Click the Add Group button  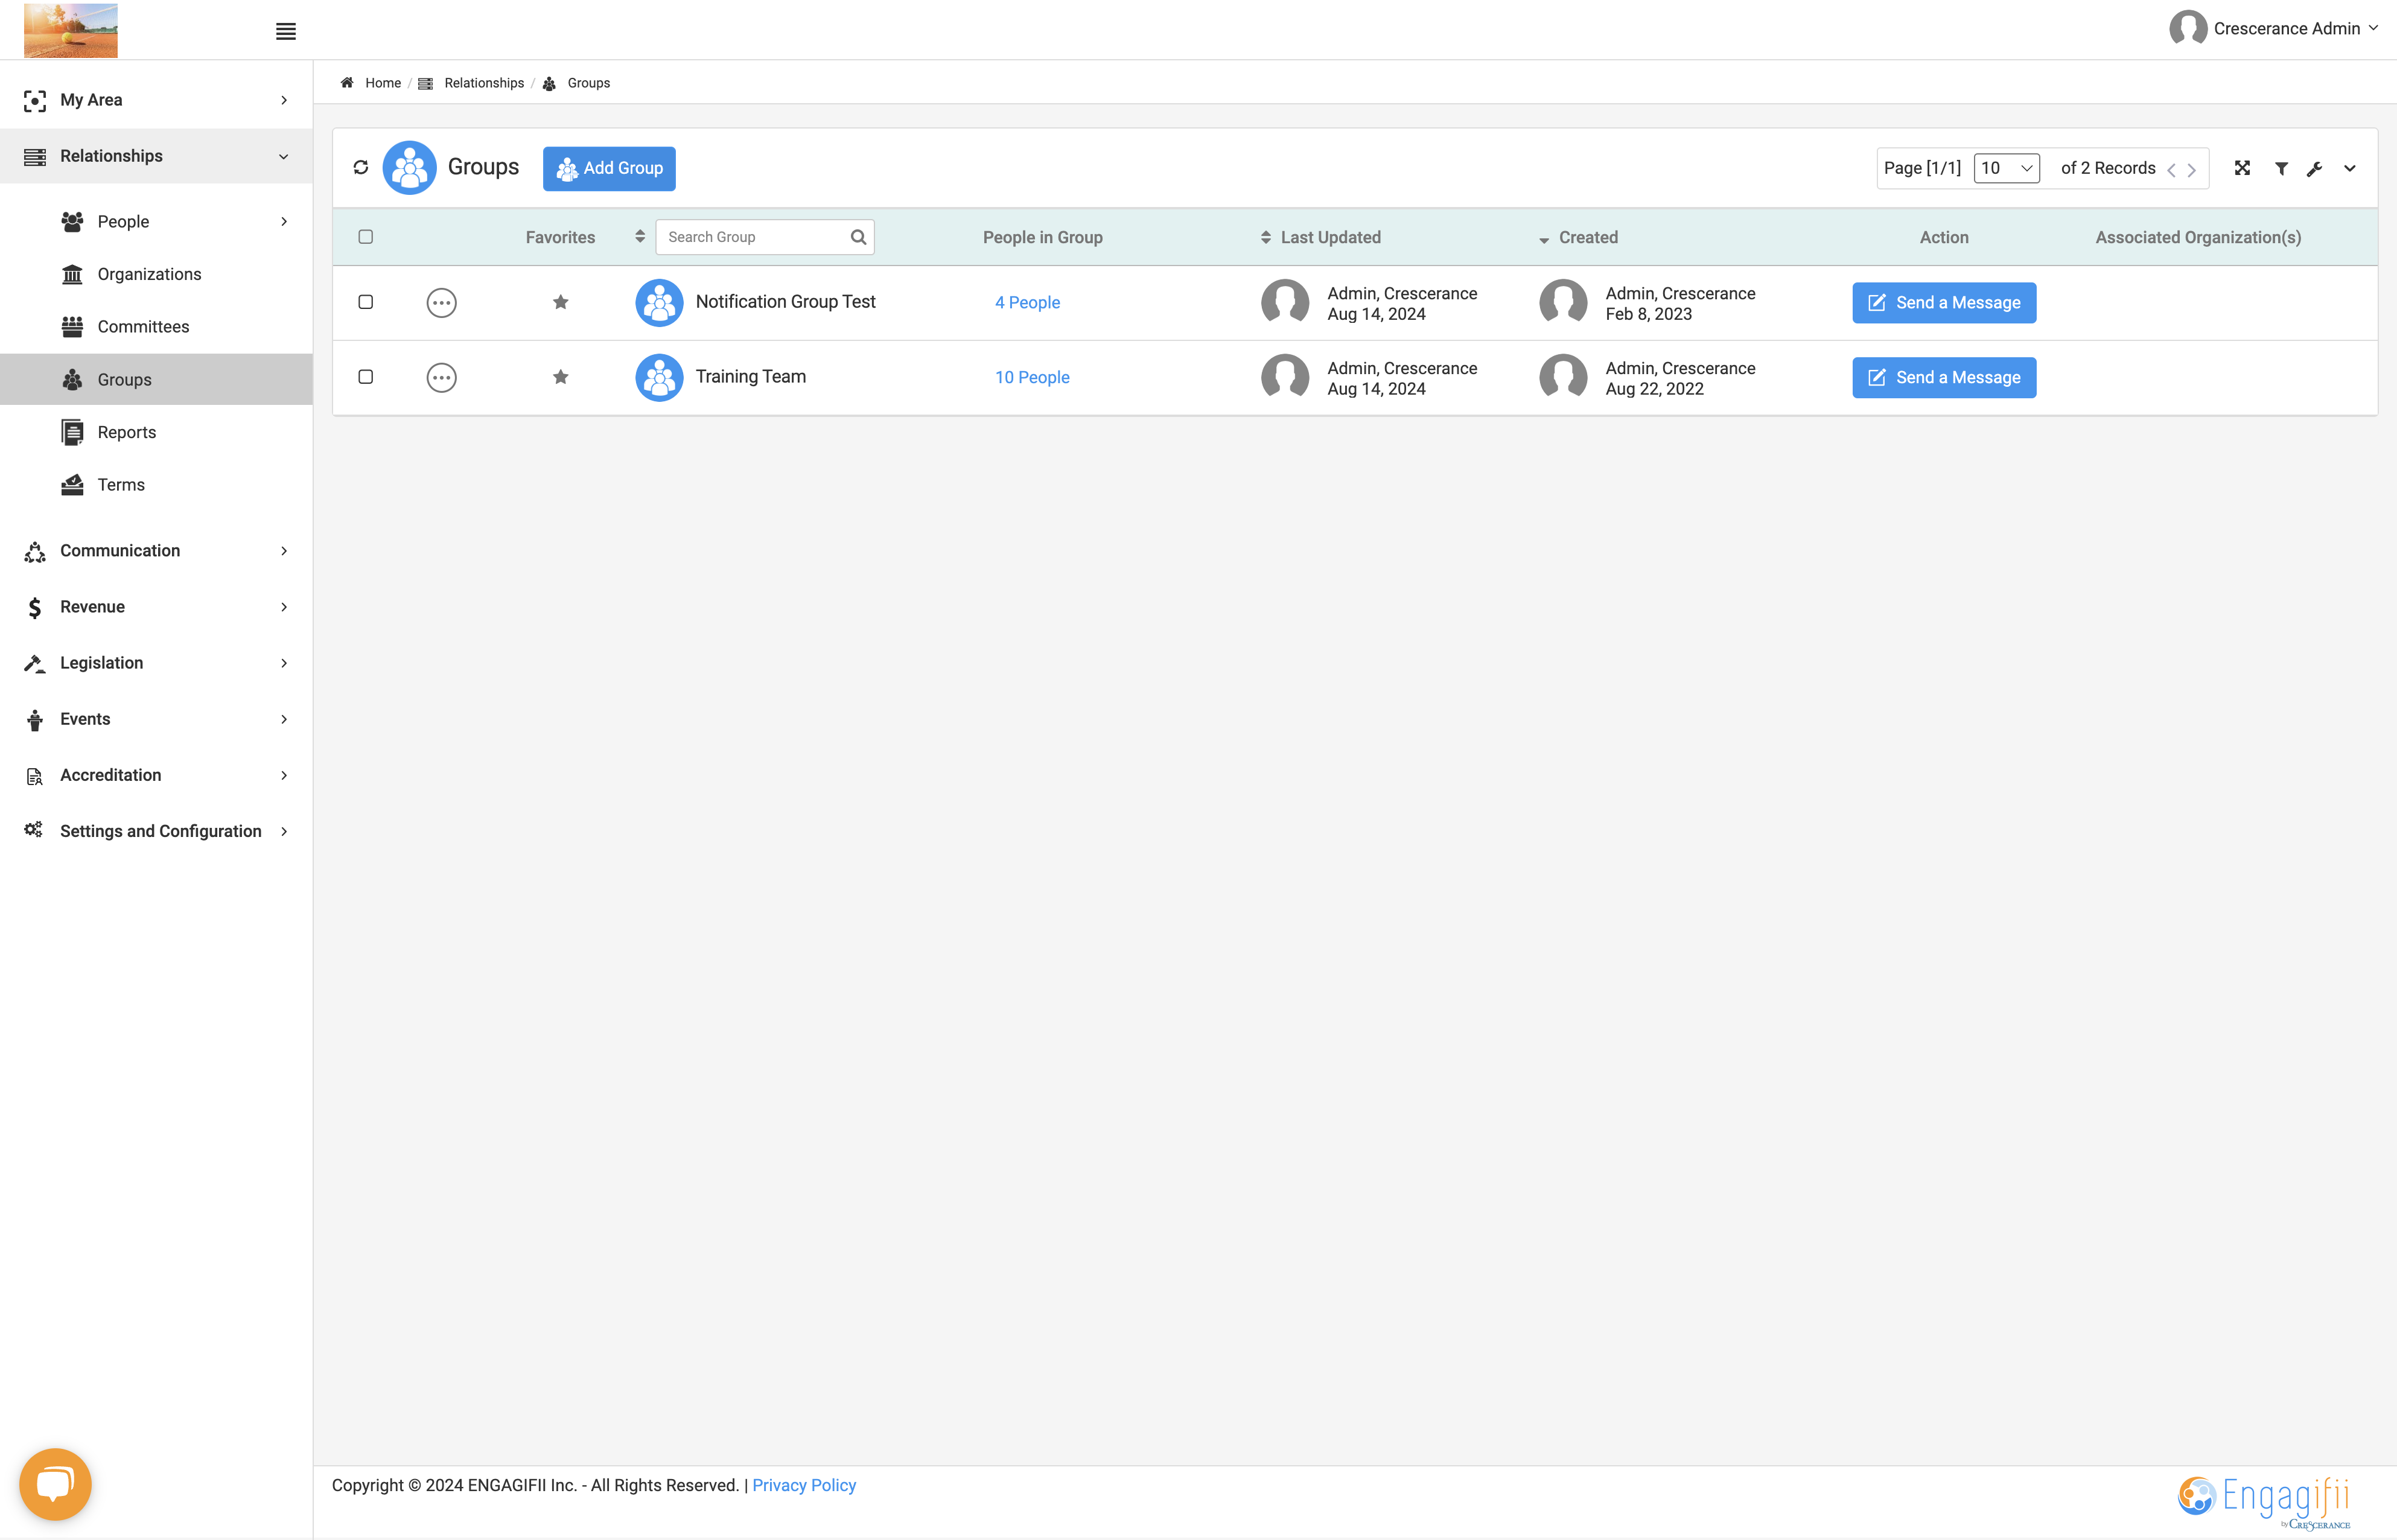click(609, 168)
